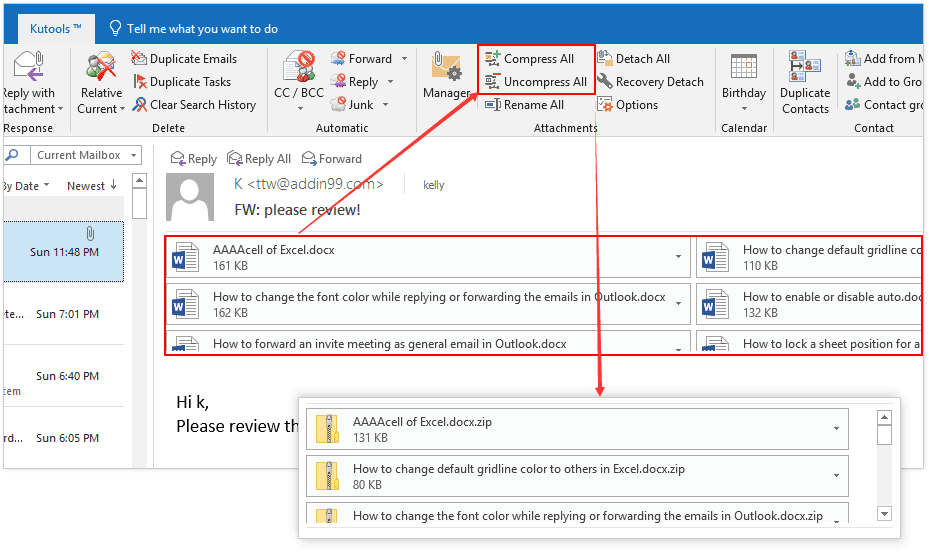The width and height of the screenshot is (929, 556).
Task: Select the Sun 6:40 PM email
Action: pyautogui.click(x=64, y=376)
